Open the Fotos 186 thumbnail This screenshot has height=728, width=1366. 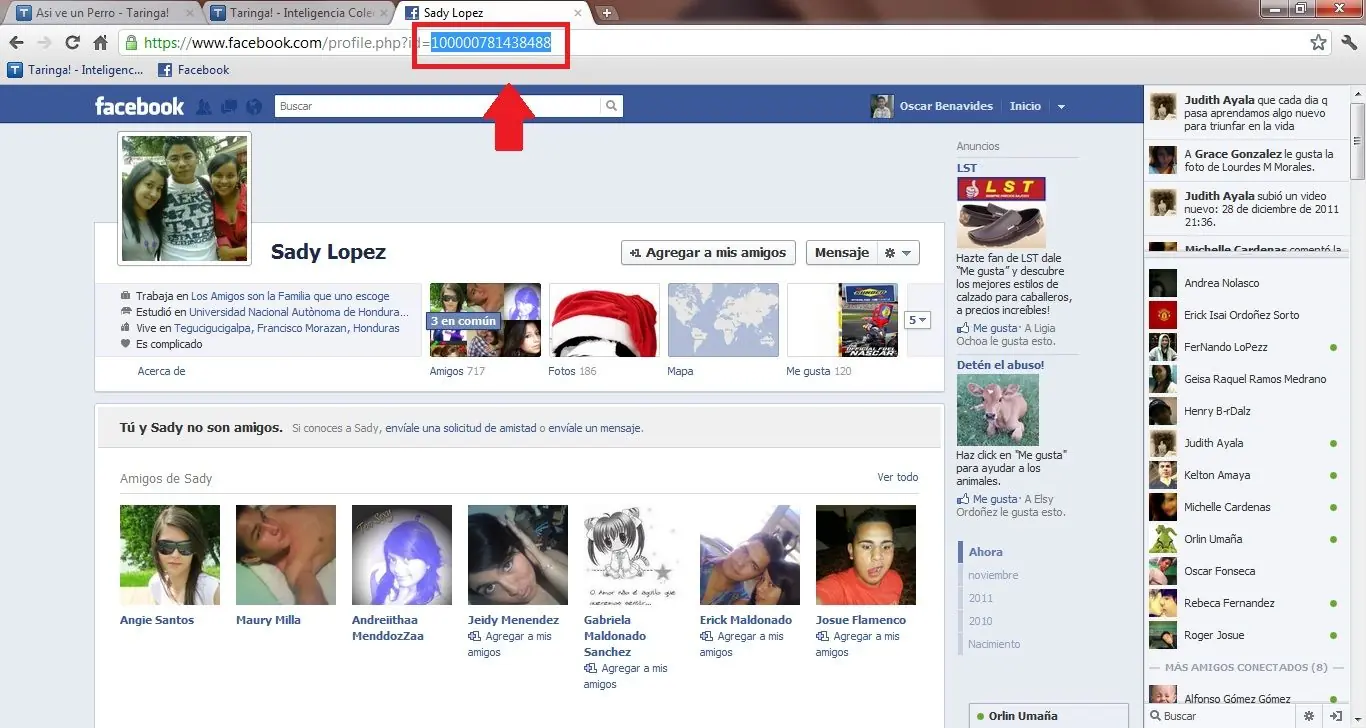[x=604, y=320]
